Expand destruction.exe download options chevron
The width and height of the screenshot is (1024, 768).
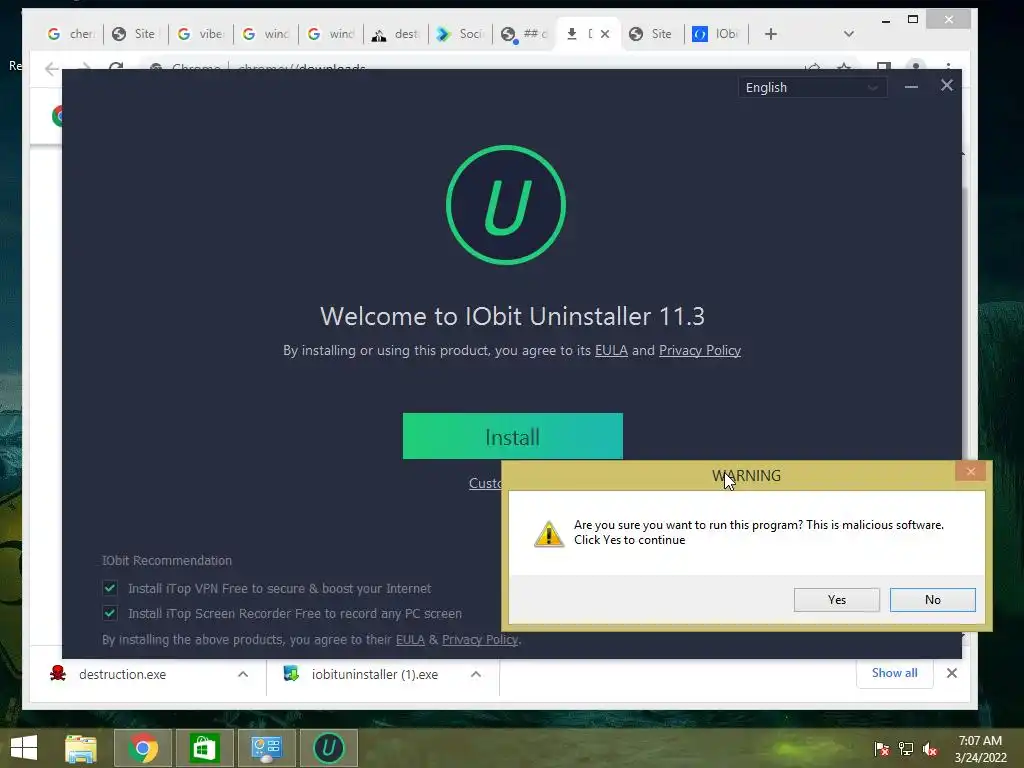pyautogui.click(x=243, y=674)
